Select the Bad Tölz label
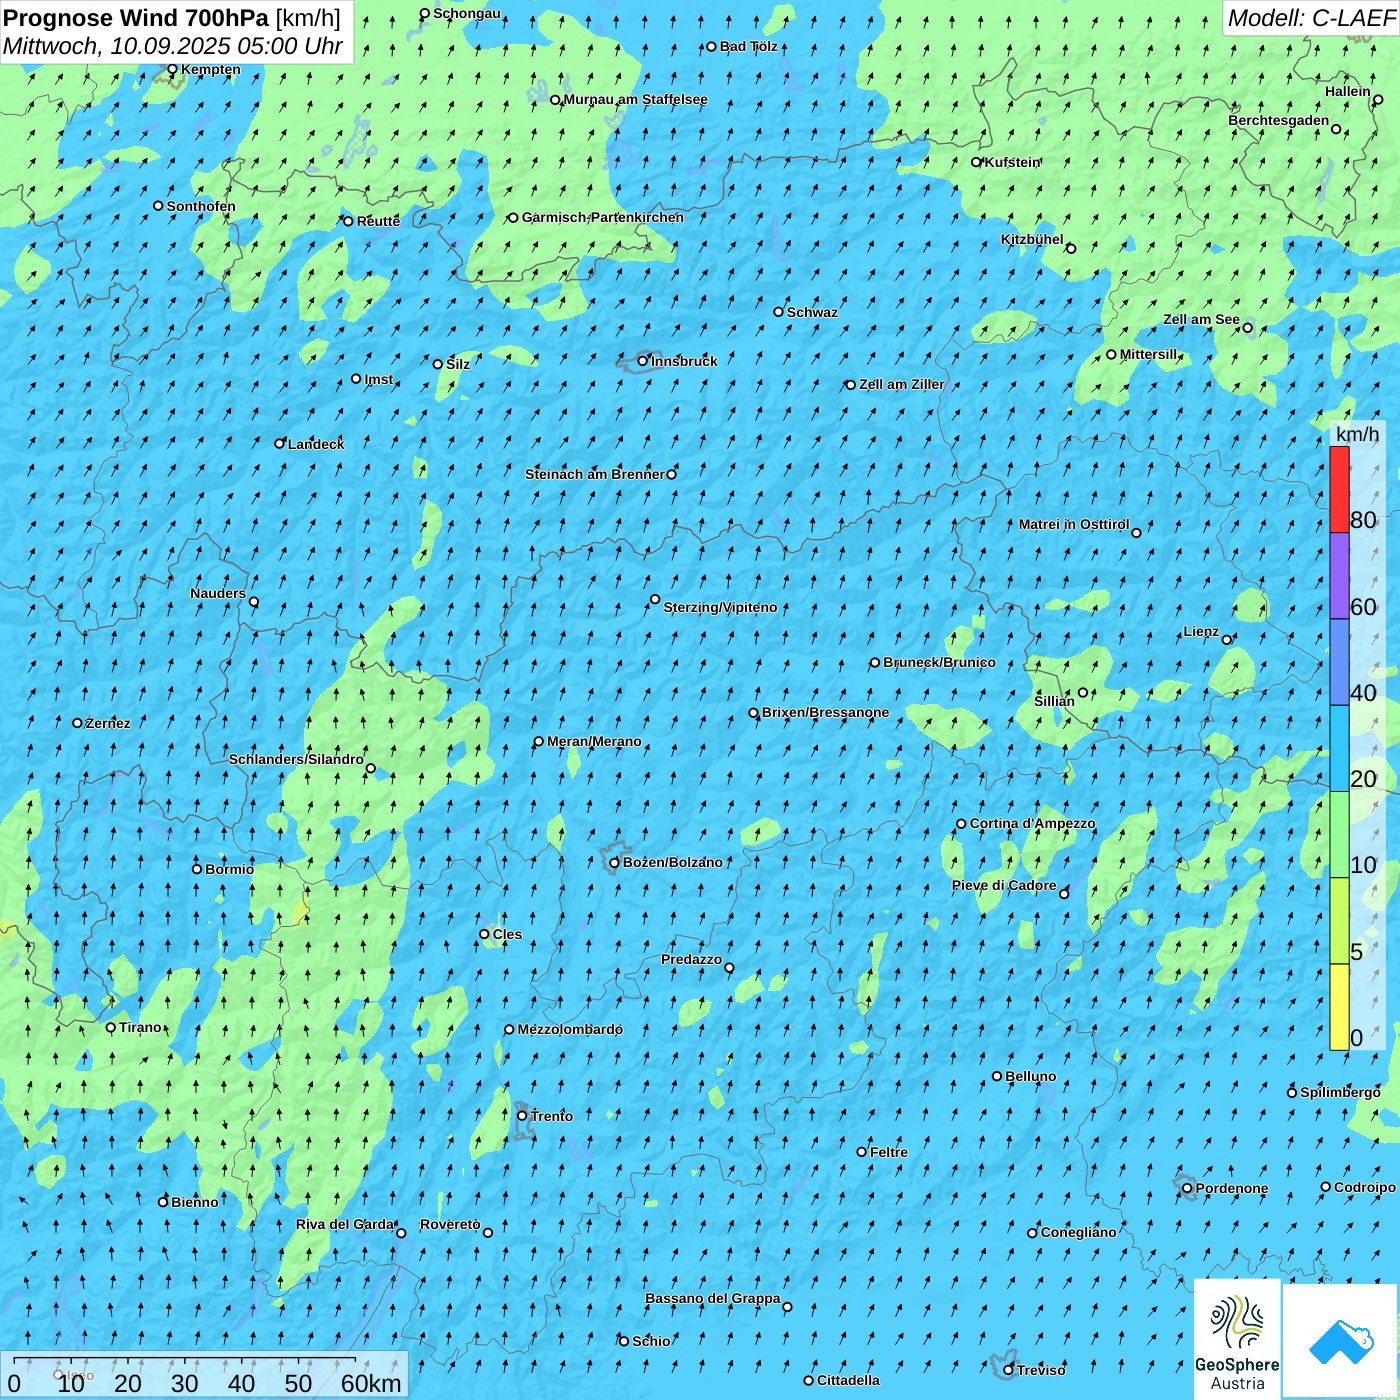 (749, 46)
